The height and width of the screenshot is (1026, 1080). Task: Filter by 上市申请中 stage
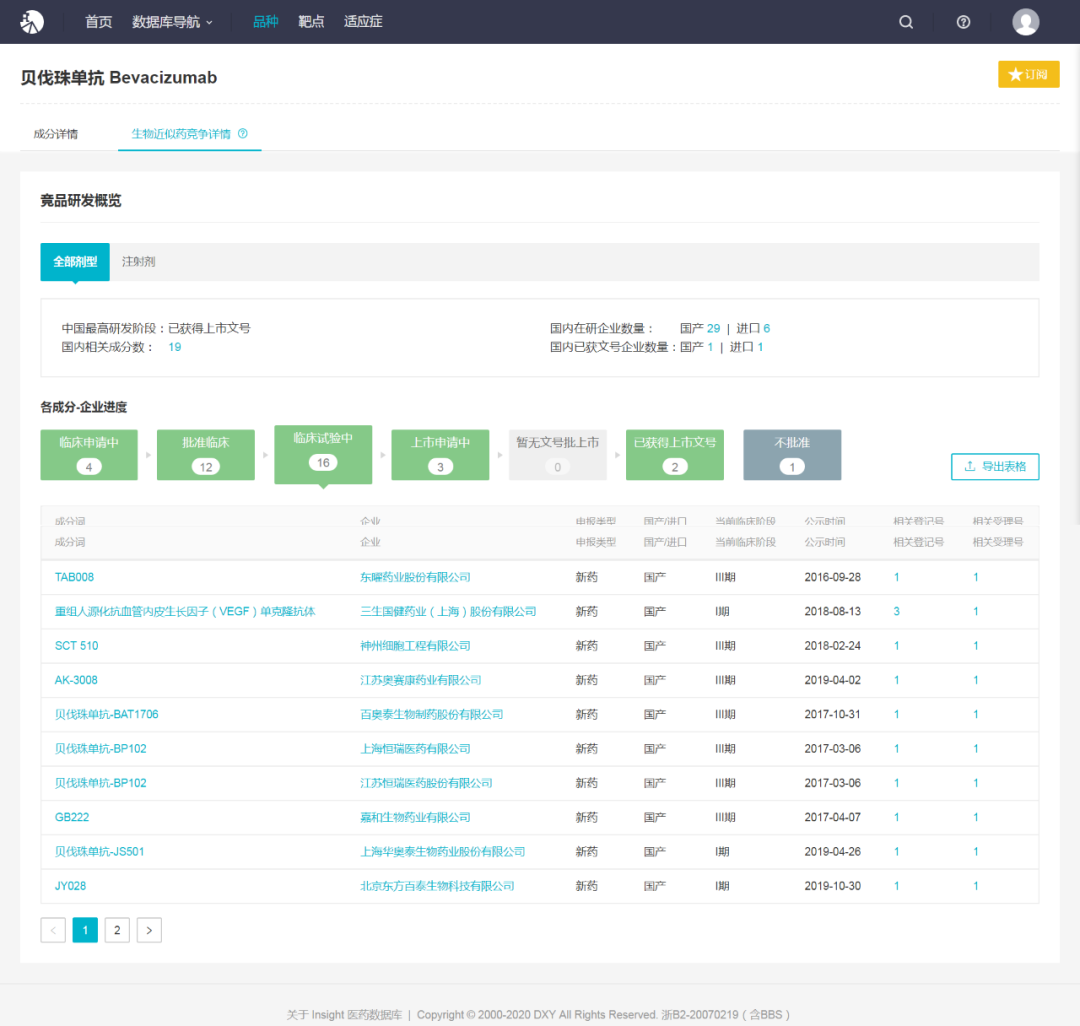[x=440, y=454]
